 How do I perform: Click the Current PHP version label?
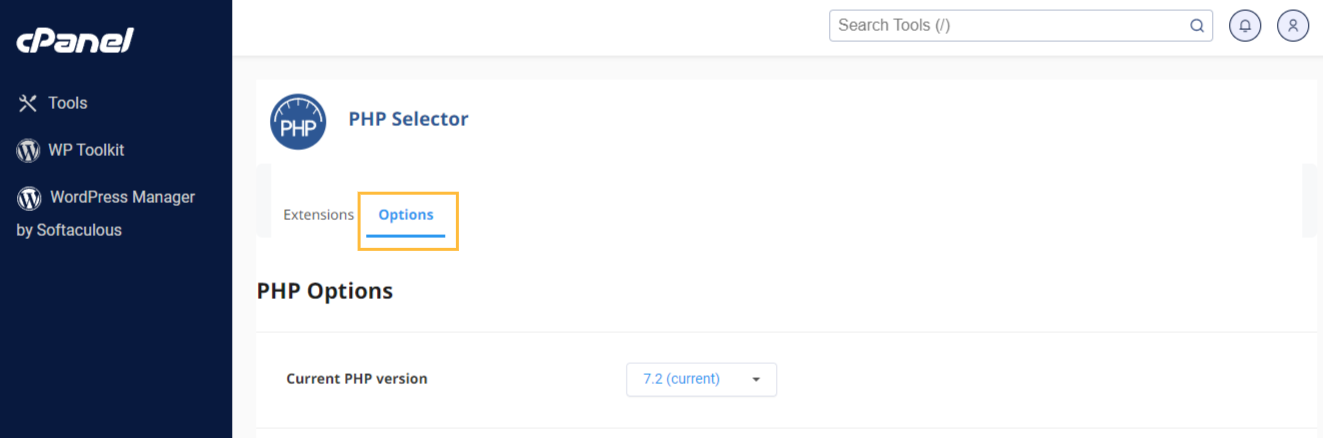pos(357,379)
